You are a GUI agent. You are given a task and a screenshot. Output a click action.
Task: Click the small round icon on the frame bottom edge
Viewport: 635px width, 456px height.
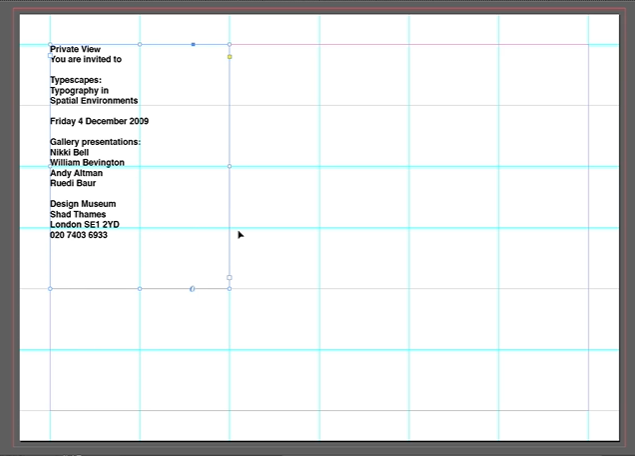click(x=192, y=289)
